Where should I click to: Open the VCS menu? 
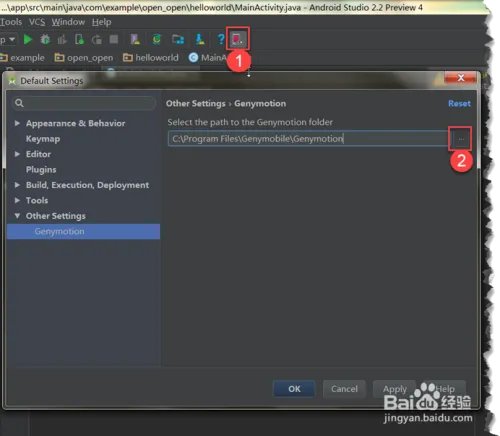coord(37,22)
